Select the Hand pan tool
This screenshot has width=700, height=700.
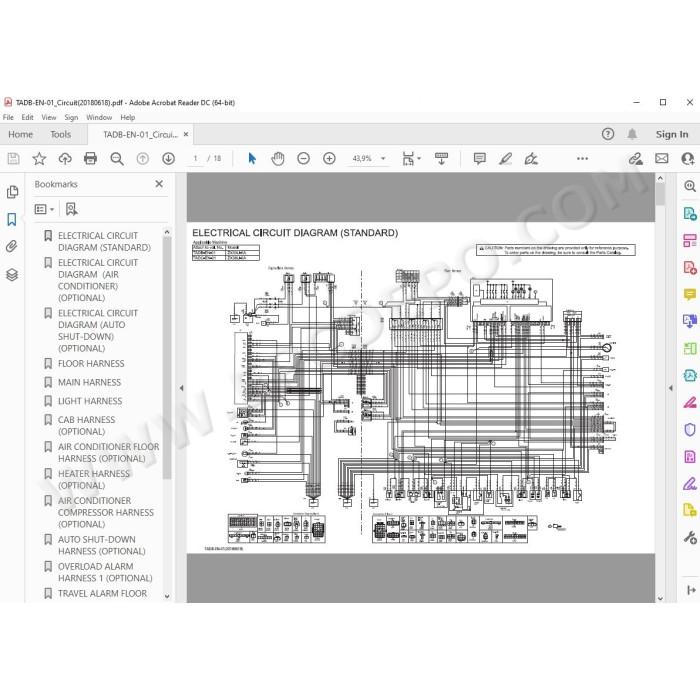[278, 158]
